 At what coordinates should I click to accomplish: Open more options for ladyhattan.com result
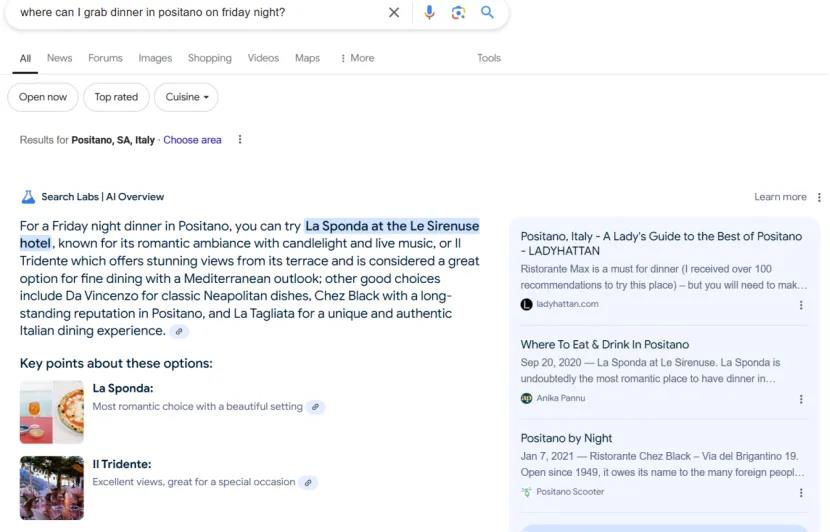pyautogui.click(x=801, y=305)
